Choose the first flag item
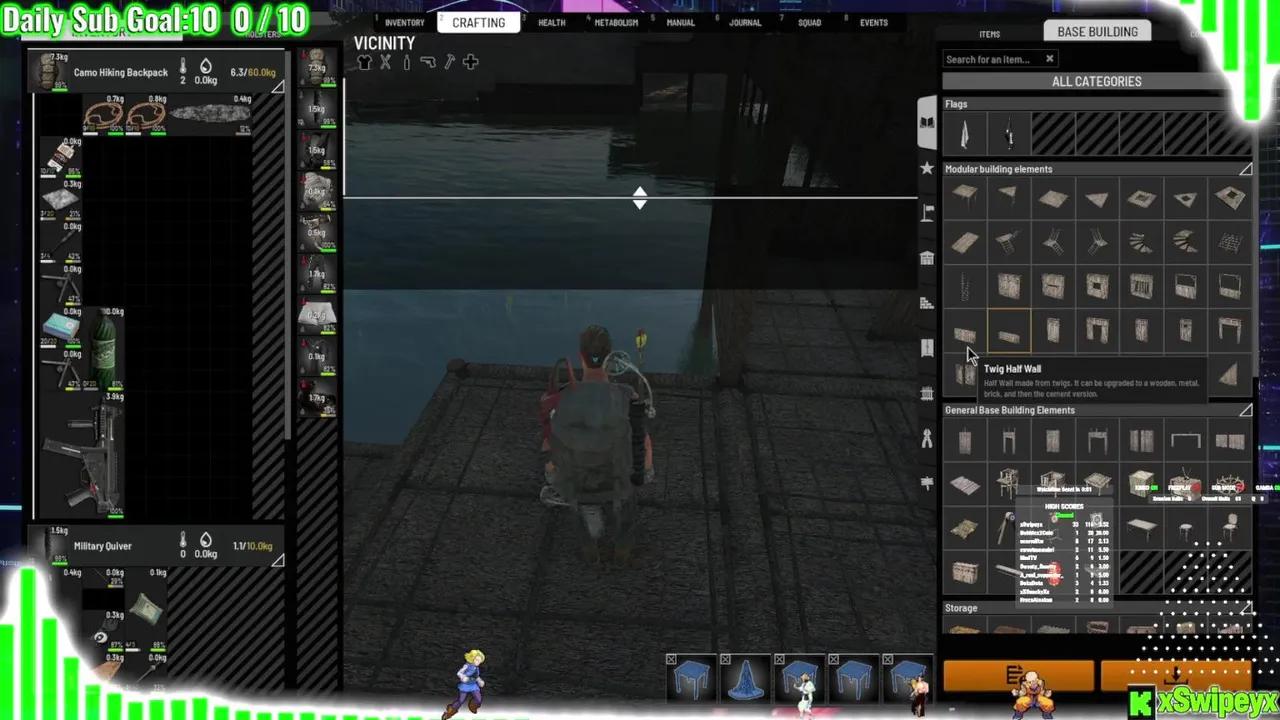This screenshot has height=720, width=1280. [x=965, y=133]
